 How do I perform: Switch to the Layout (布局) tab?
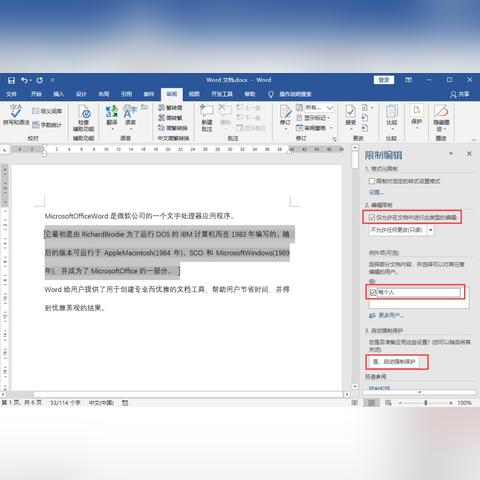click(x=104, y=94)
